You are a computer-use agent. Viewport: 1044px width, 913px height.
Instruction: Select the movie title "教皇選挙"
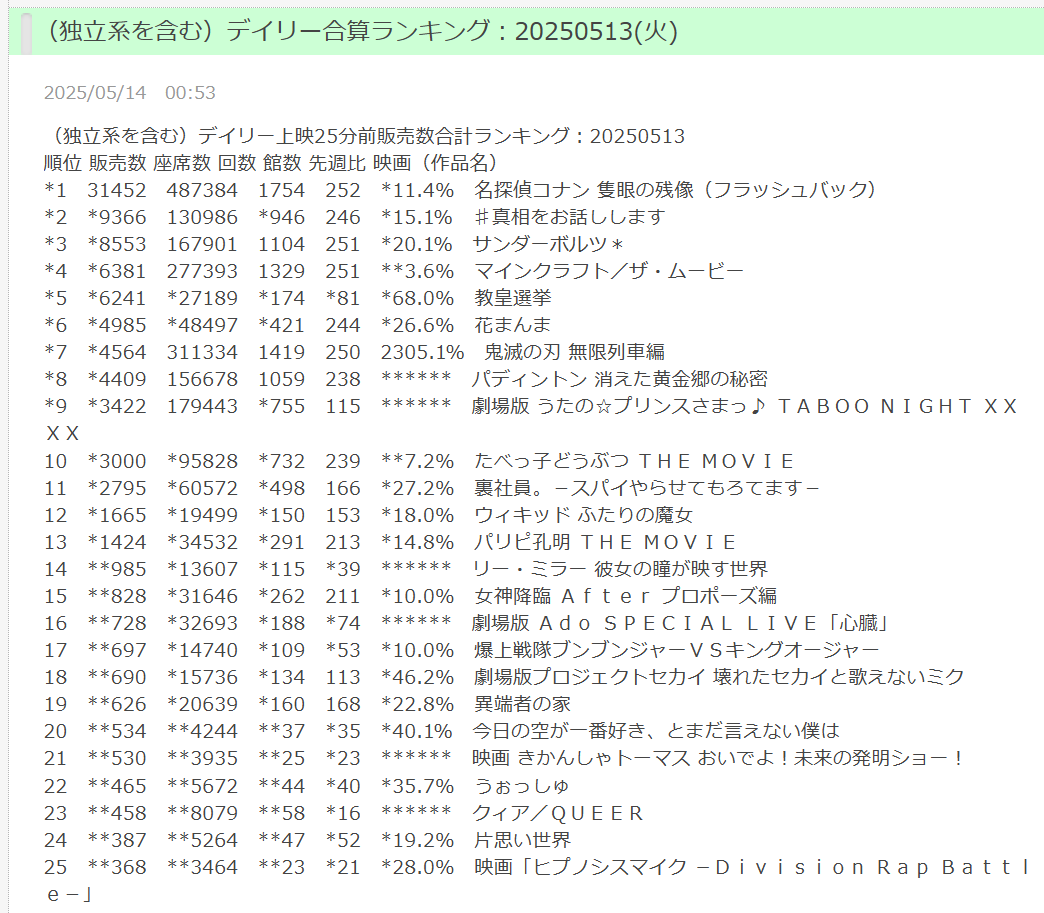coord(513,298)
